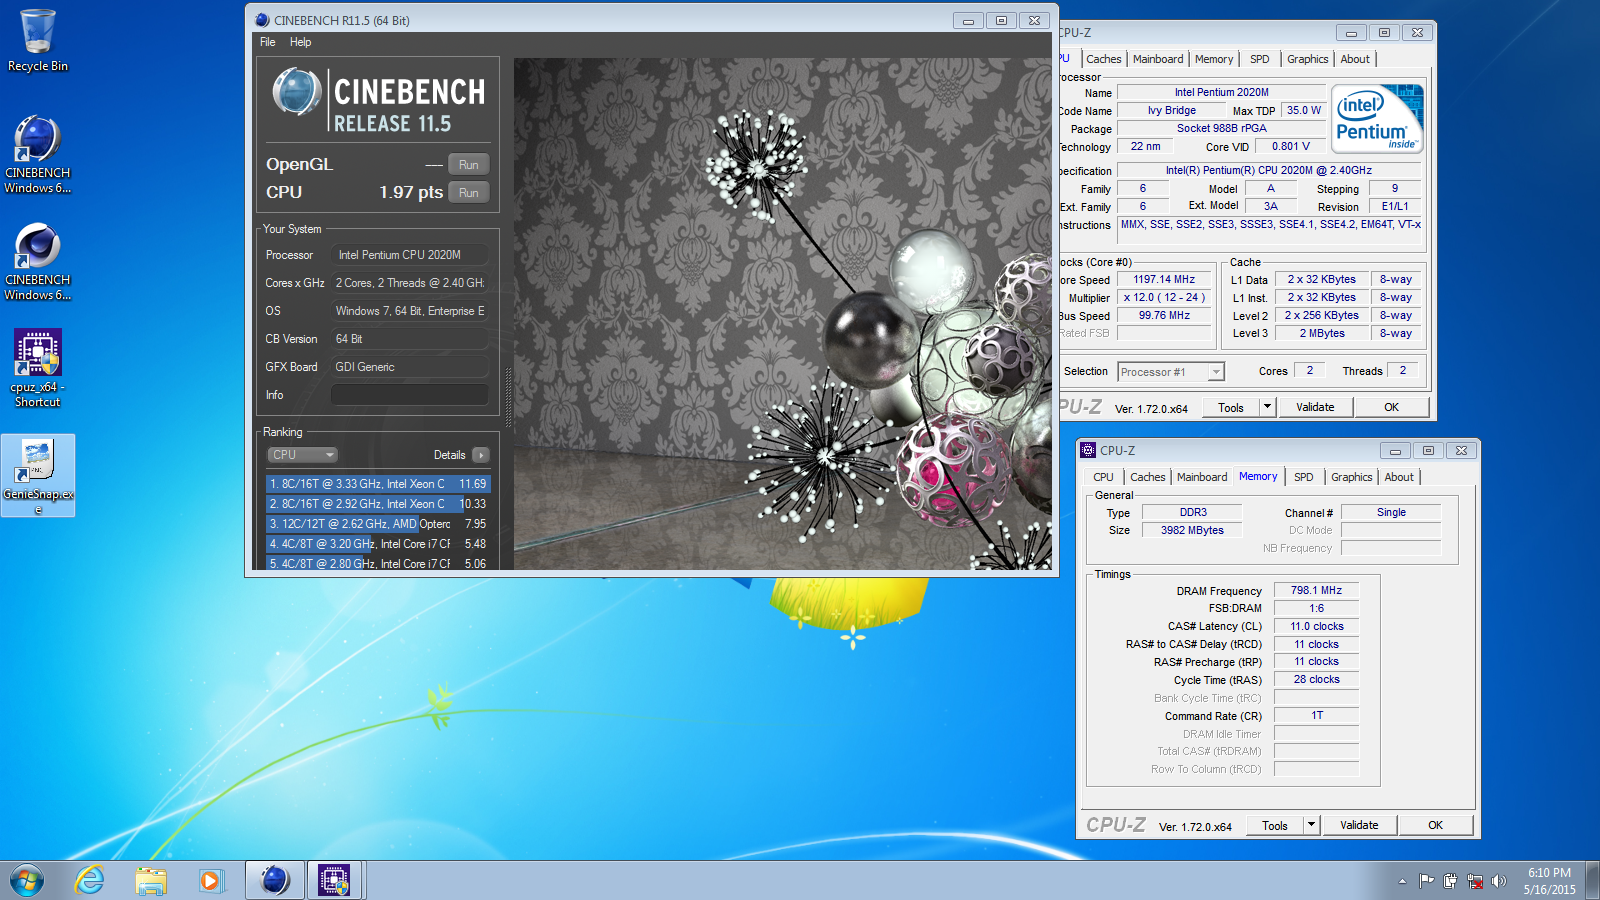Switch to CPU tab in lower CPU-Z window
The height and width of the screenshot is (900, 1600).
1103,477
